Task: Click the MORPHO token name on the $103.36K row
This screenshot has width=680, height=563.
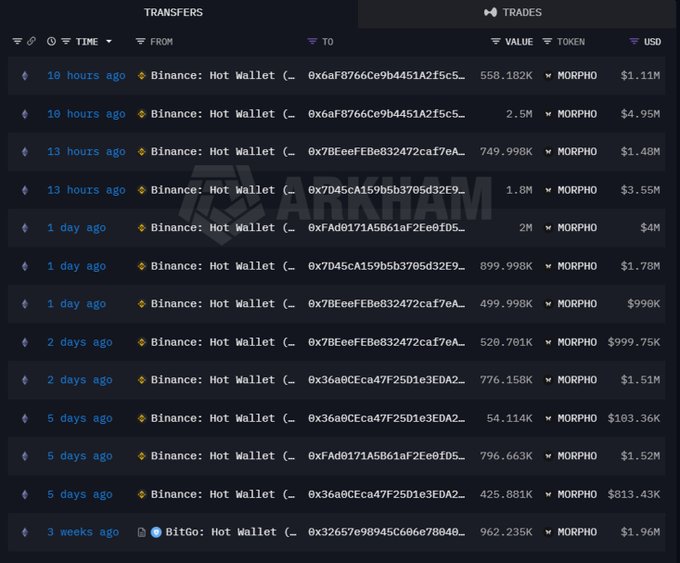Action: 577,419
